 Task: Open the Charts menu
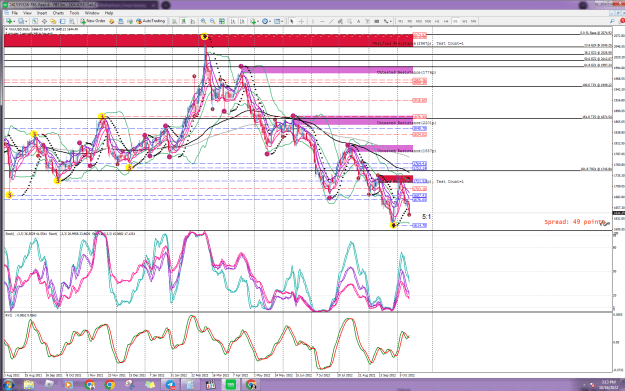(58, 13)
